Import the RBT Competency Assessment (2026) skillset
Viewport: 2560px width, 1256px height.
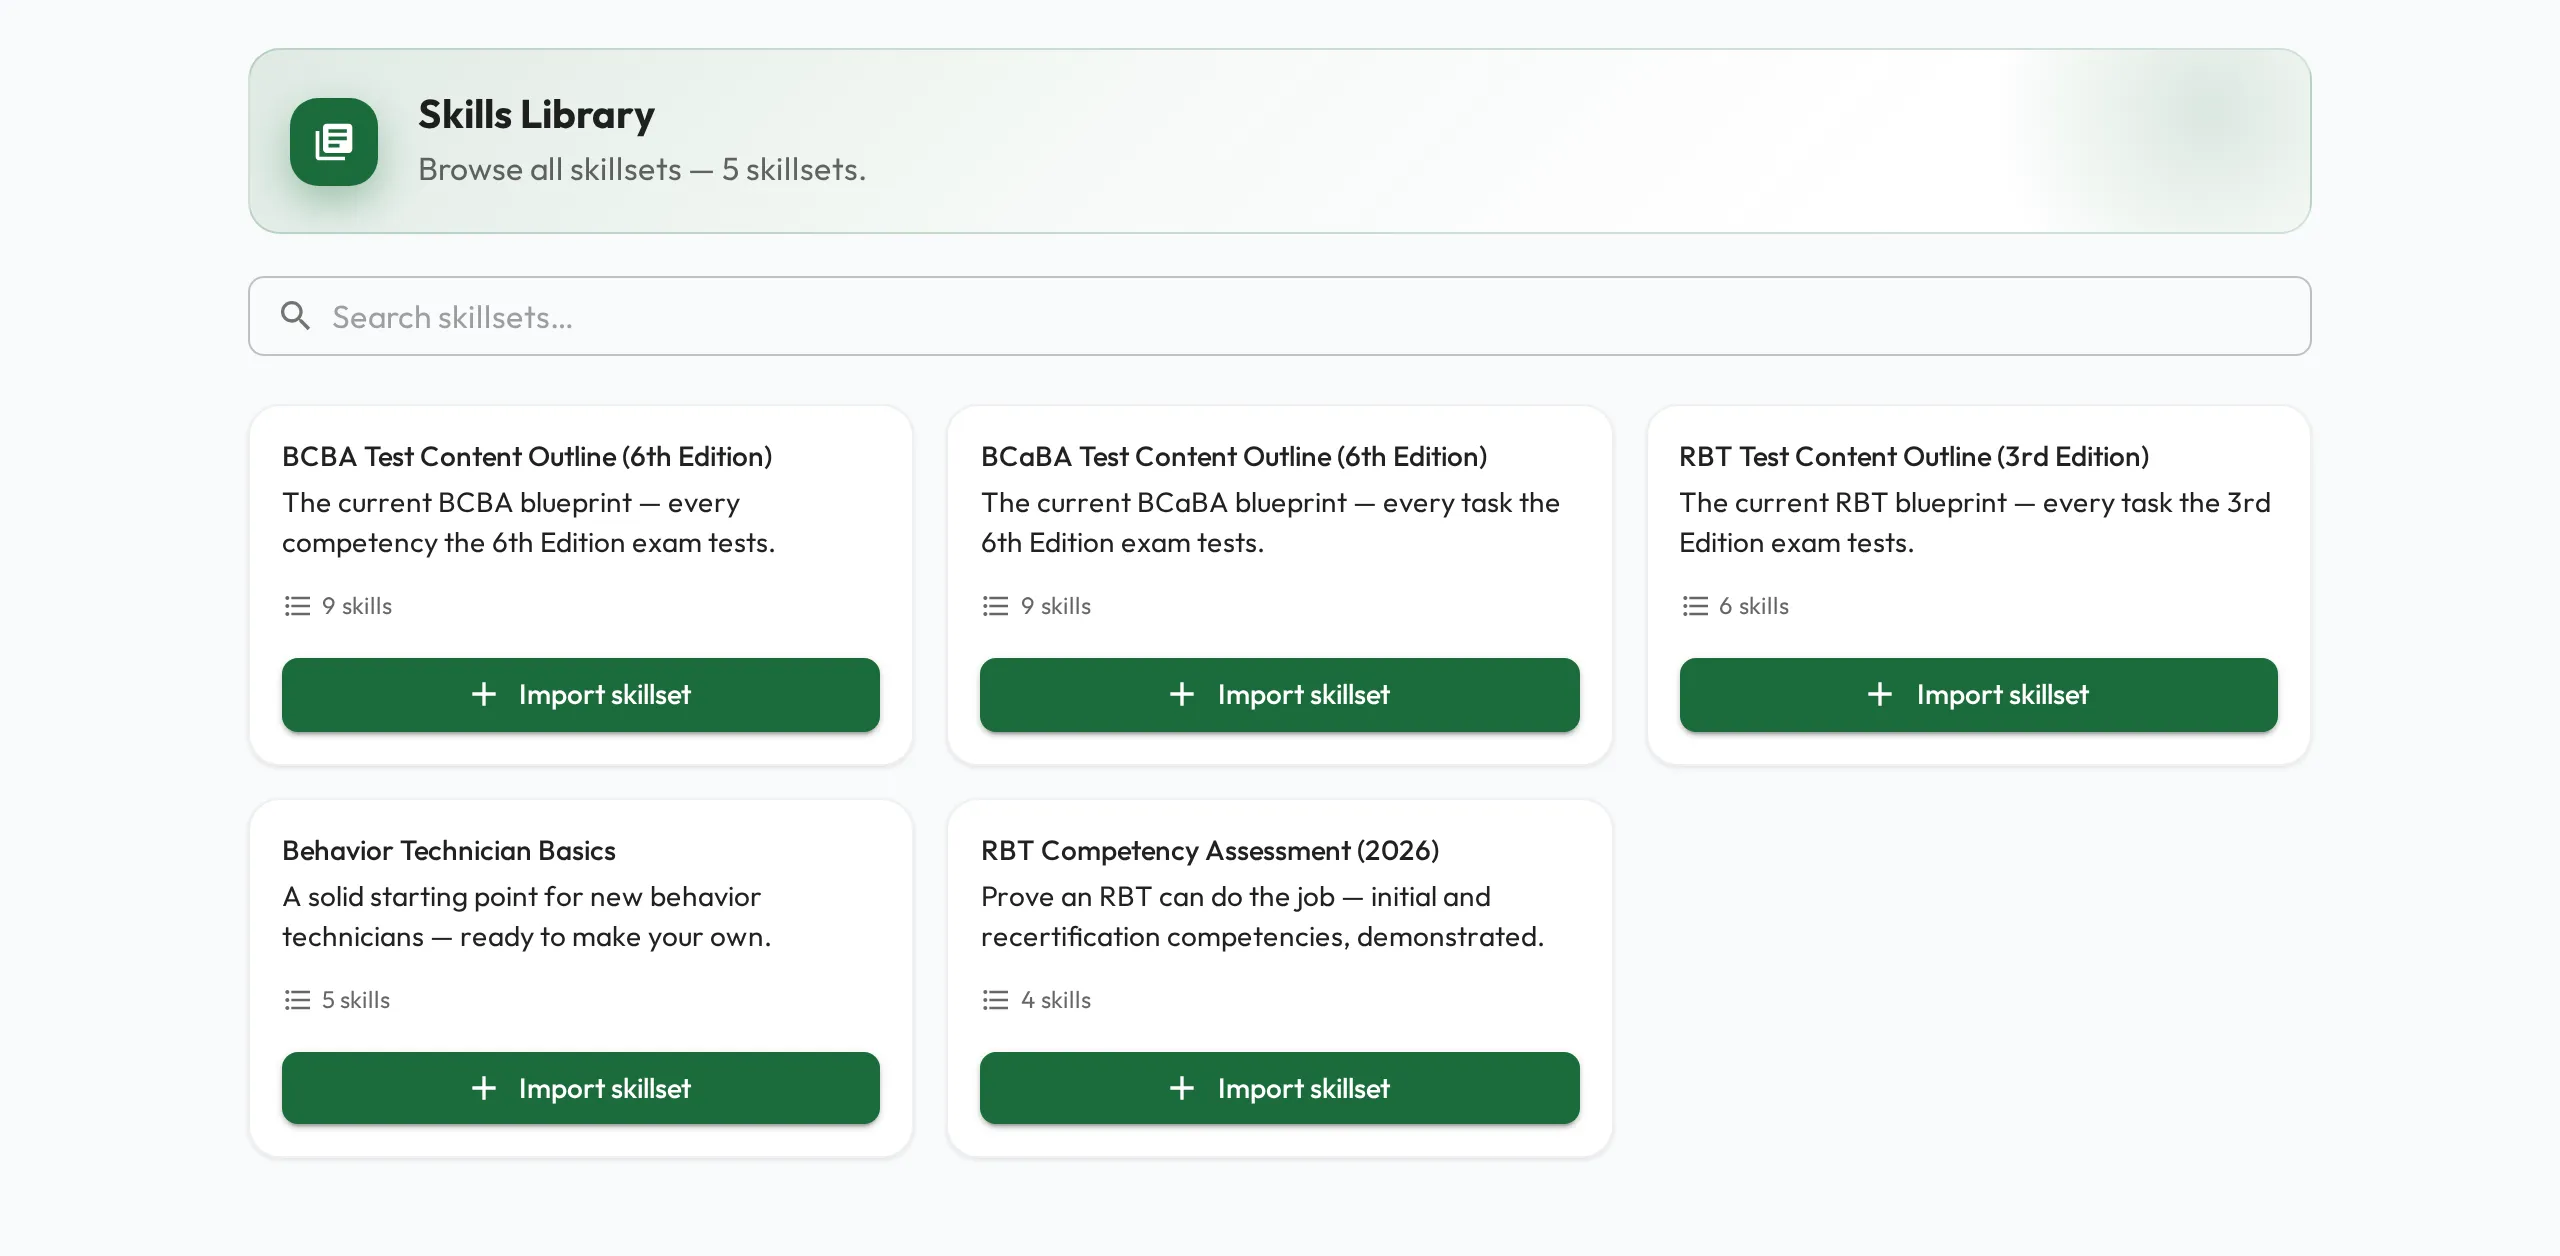pyautogui.click(x=1279, y=1088)
